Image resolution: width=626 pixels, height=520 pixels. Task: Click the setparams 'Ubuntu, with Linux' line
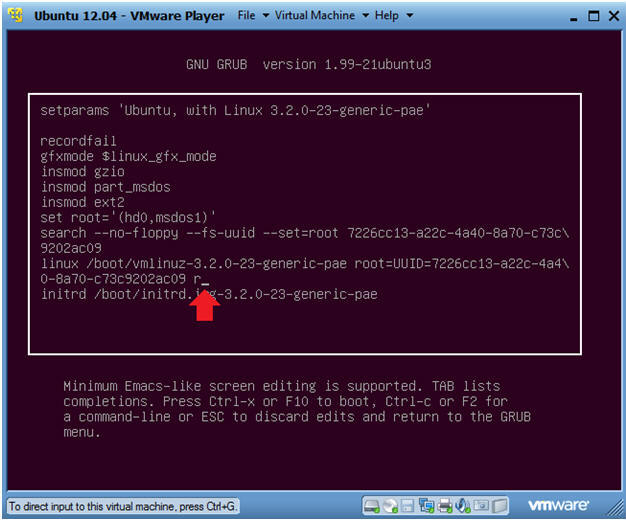(x=235, y=110)
